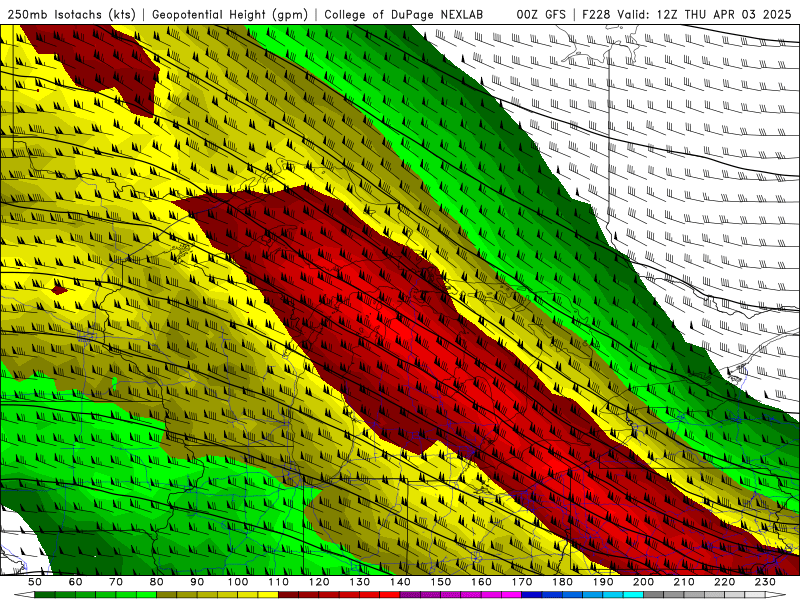
Task: Select the dark gray swatch starting at 200 kts
Action: (x=654, y=595)
